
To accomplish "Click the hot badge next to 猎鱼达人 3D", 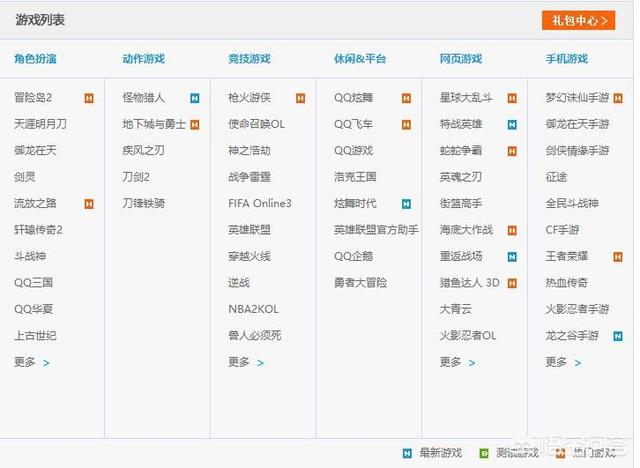I will point(512,283).
